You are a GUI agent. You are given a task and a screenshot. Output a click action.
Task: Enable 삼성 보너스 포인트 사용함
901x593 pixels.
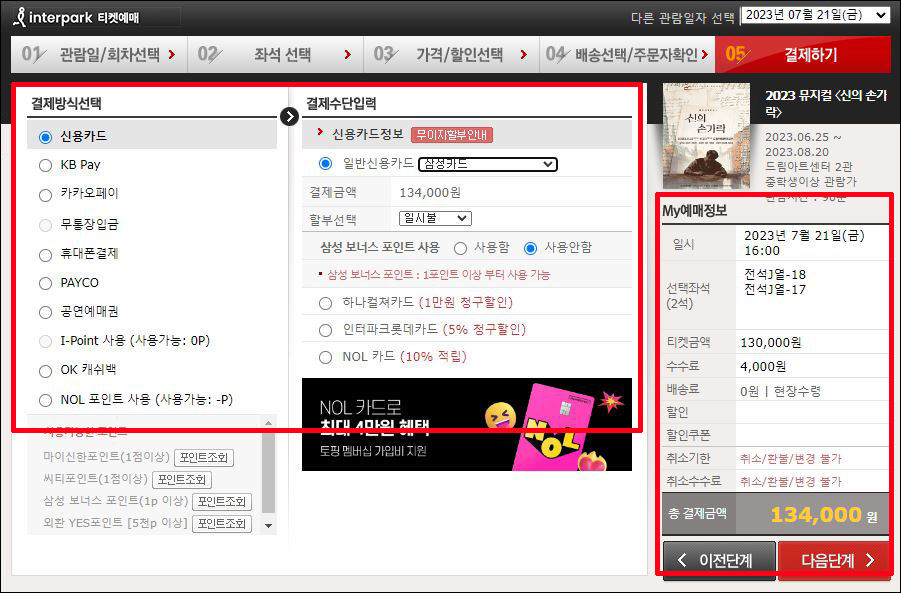point(460,248)
